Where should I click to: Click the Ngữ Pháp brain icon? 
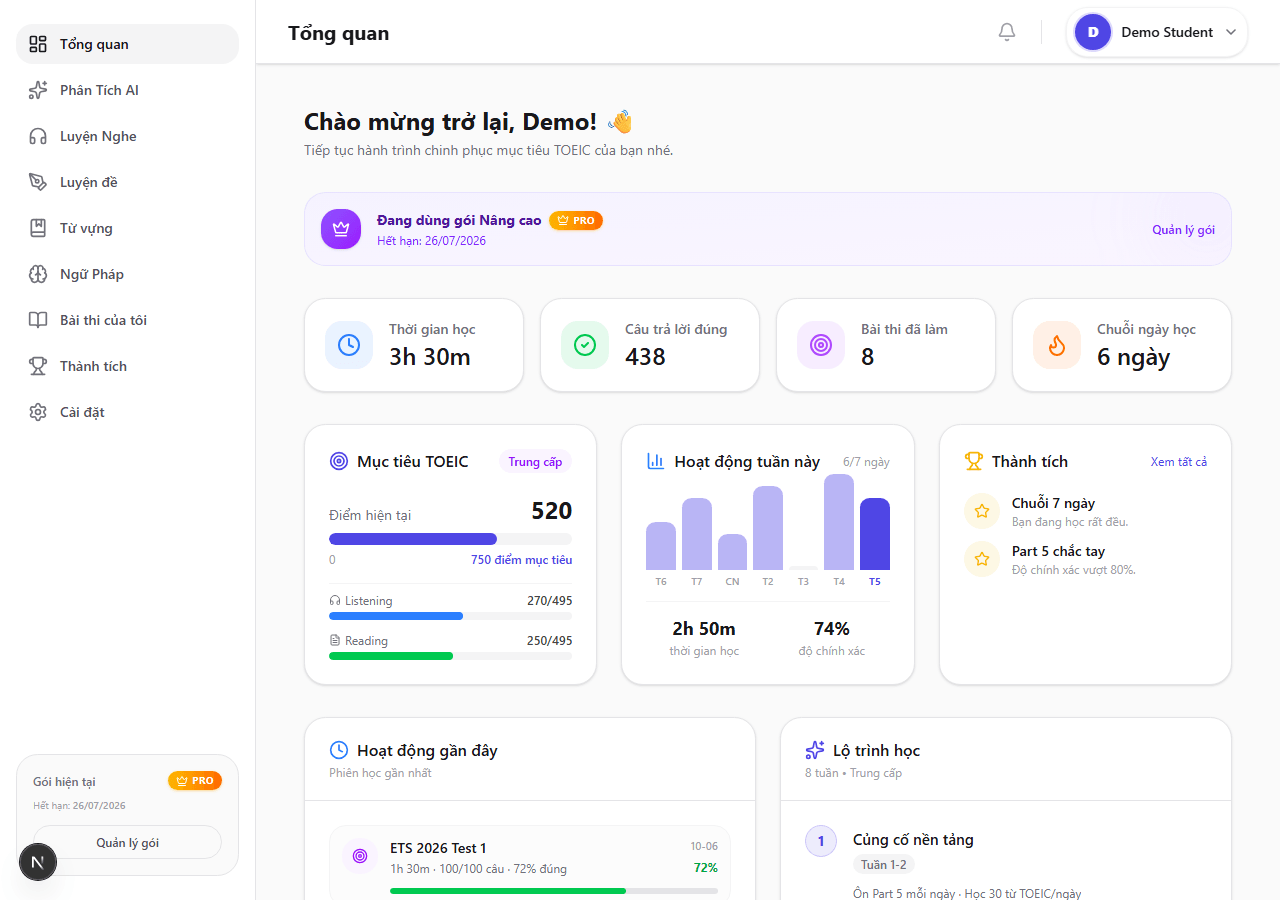(x=38, y=274)
